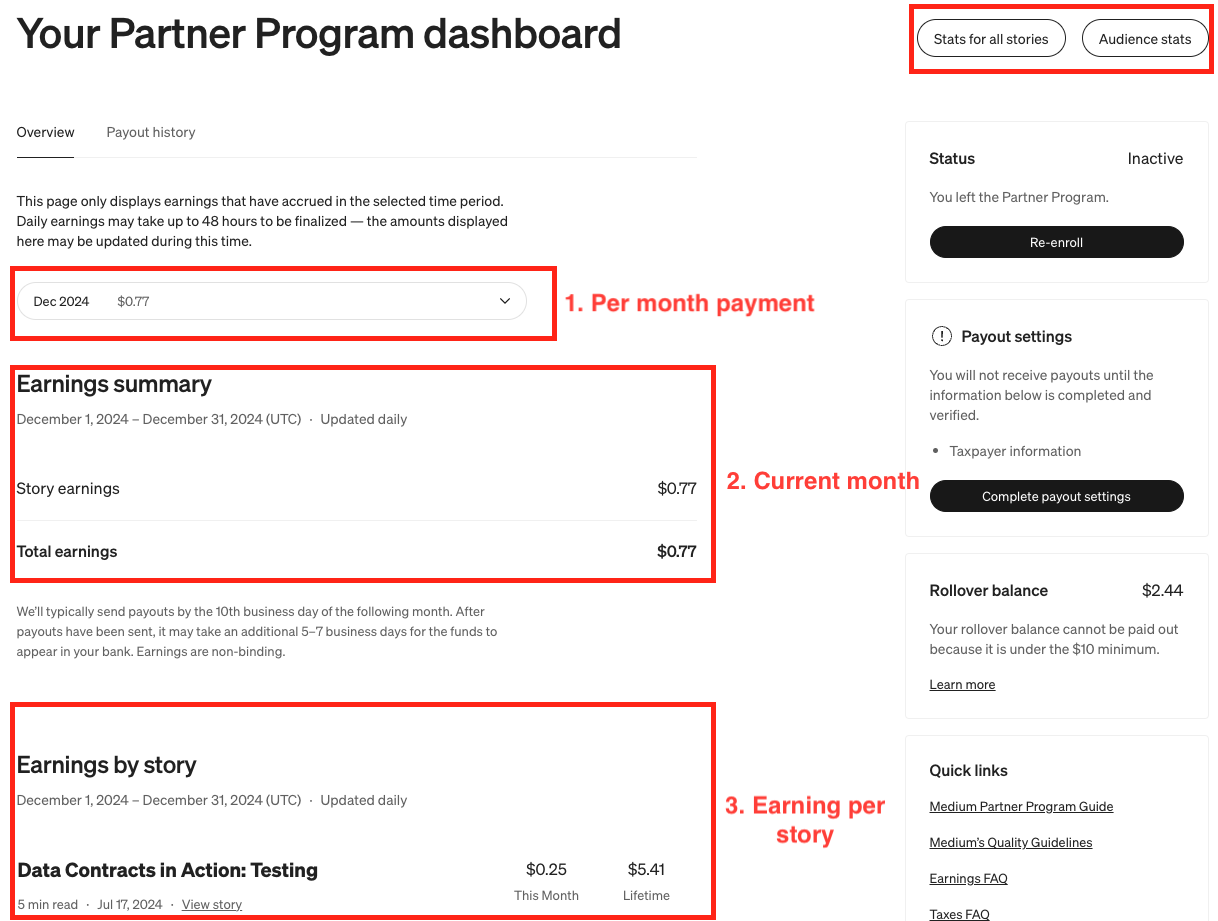Open the chevron on the Dec 2024 month selector
Screen dimensions: 1218x921
(505, 300)
